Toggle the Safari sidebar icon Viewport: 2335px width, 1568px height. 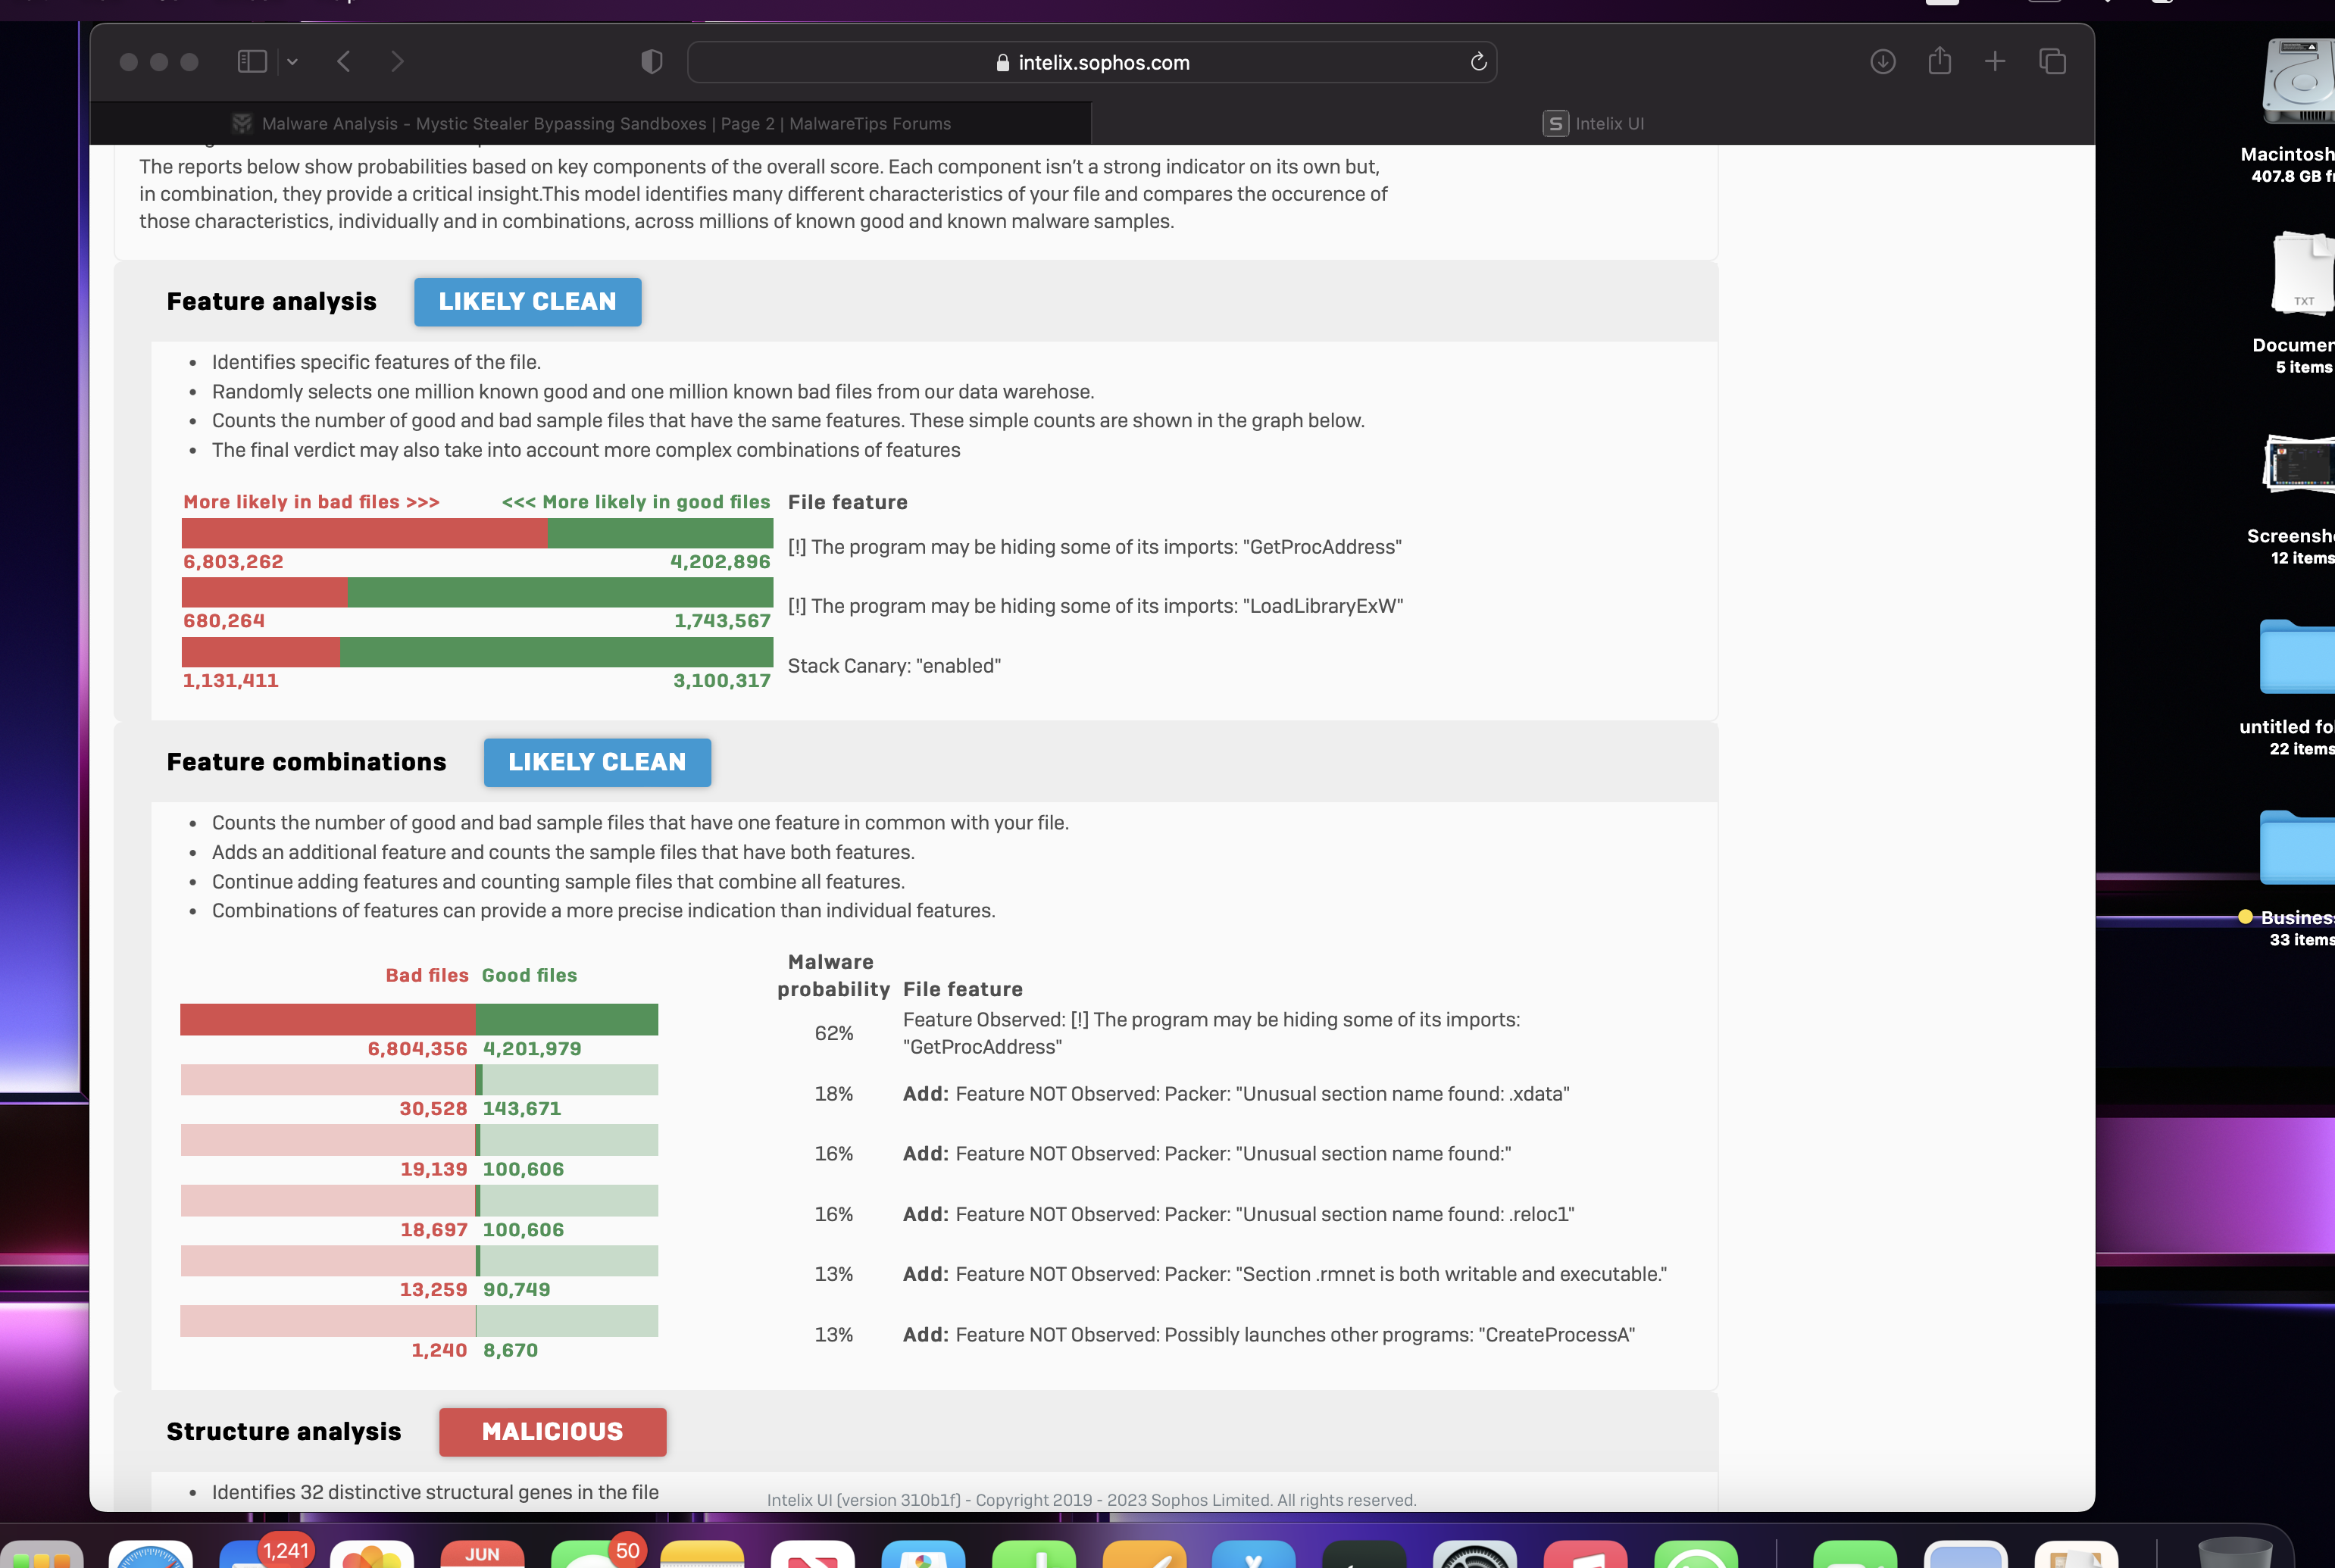pyautogui.click(x=252, y=62)
